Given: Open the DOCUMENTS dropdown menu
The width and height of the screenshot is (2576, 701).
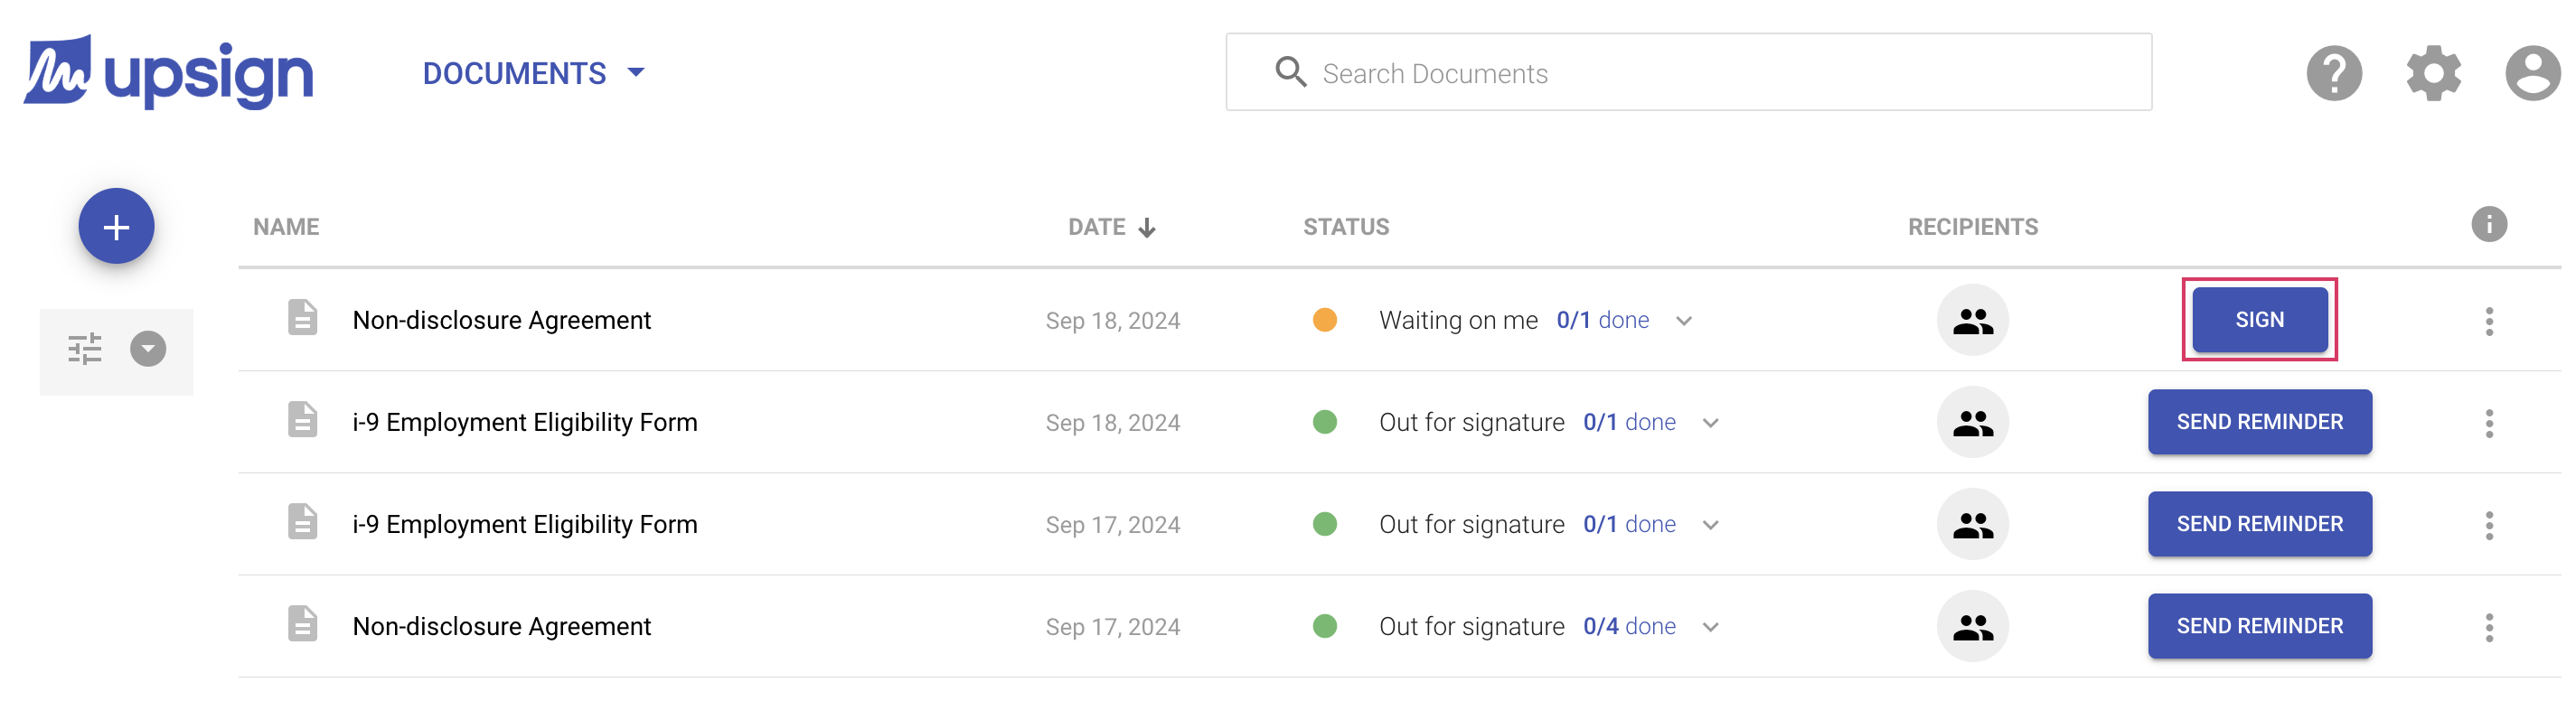Looking at the screenshot, I should [x=533, y=73].
